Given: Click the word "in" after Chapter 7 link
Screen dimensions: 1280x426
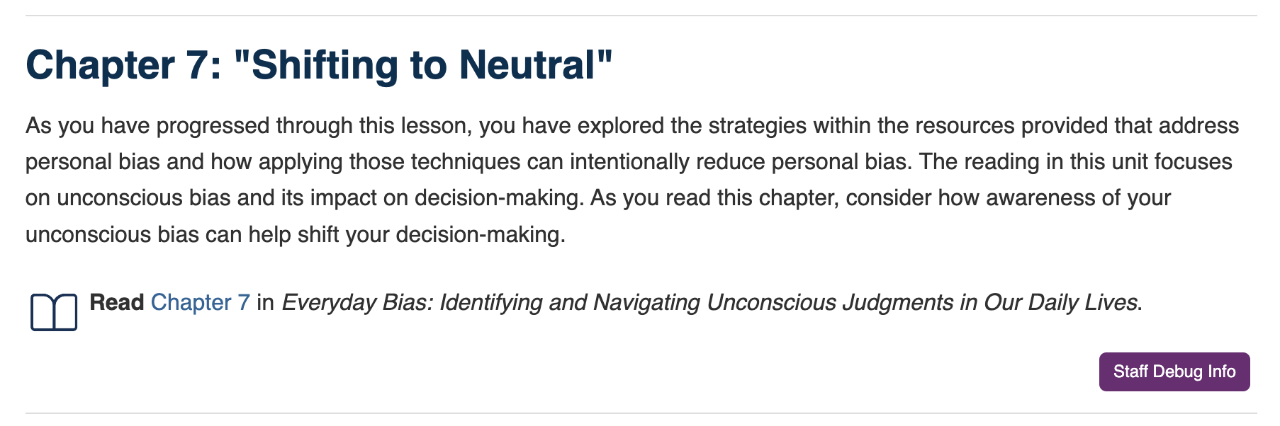Looking at the screenshot, I should click(266, 302).
